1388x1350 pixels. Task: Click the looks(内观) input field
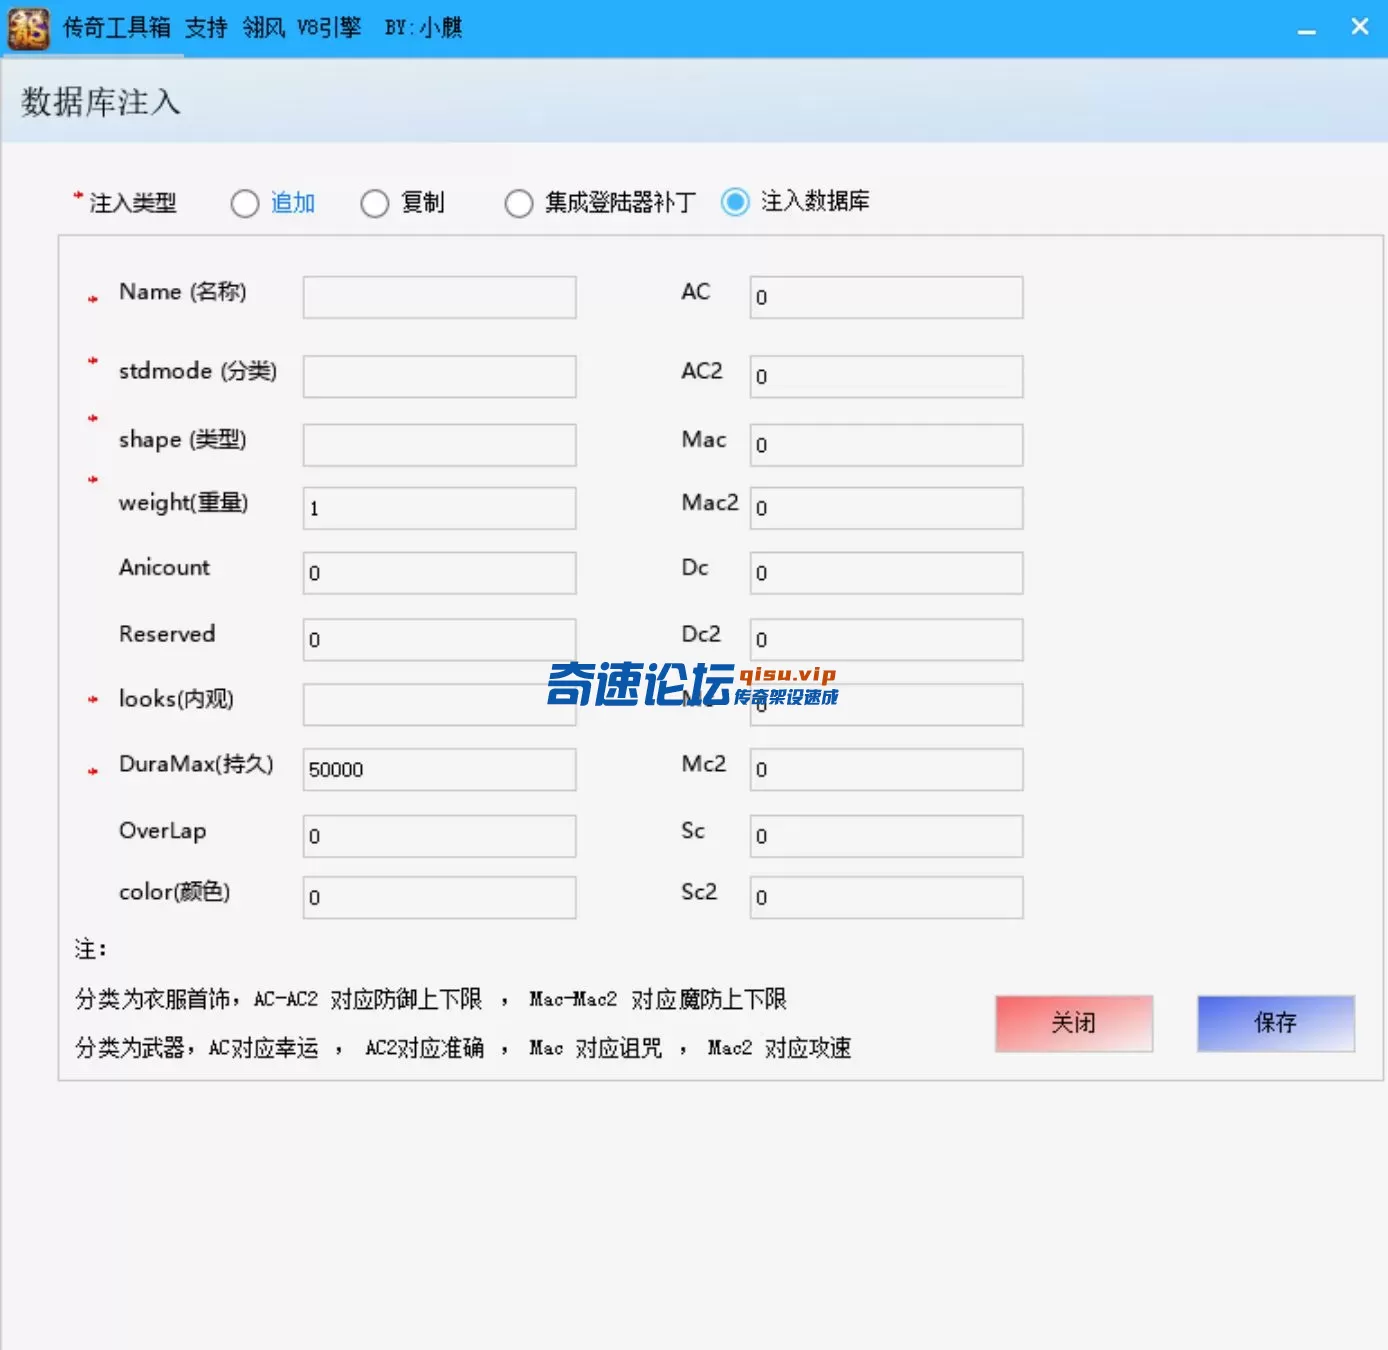tap(439, 705)
